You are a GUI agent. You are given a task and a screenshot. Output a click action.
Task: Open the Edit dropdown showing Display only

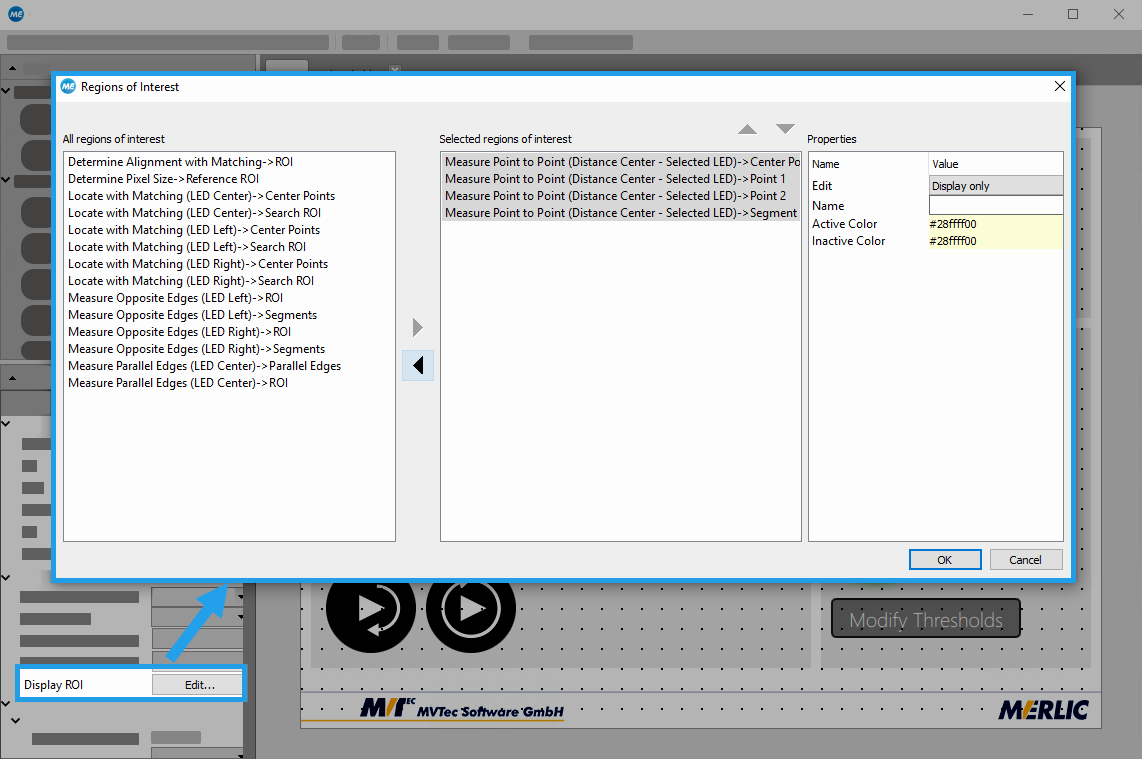tap(995, 186)
